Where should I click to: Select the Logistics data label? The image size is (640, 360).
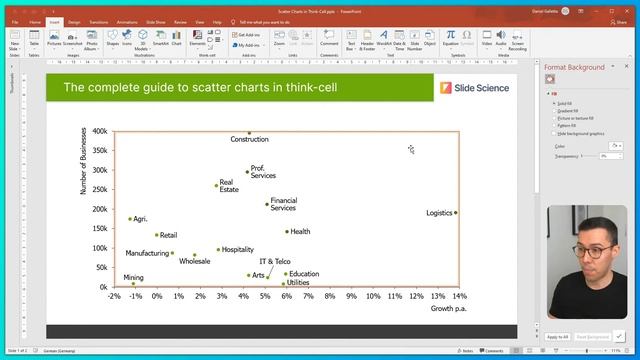tap(439, 213)
